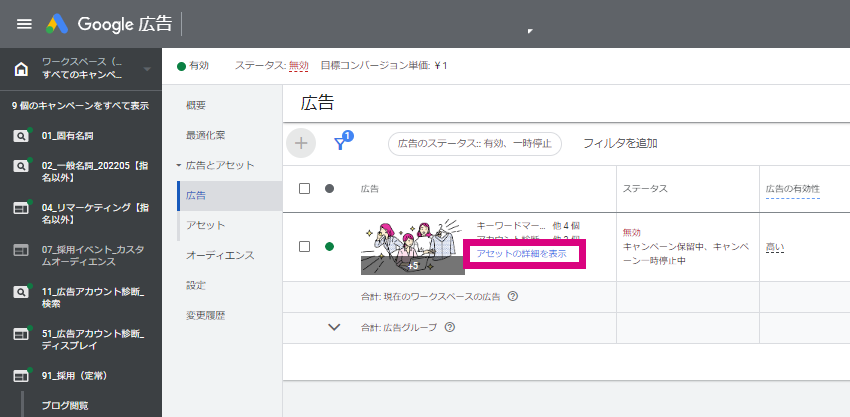Sort by ステータス column header

(645, 188)
